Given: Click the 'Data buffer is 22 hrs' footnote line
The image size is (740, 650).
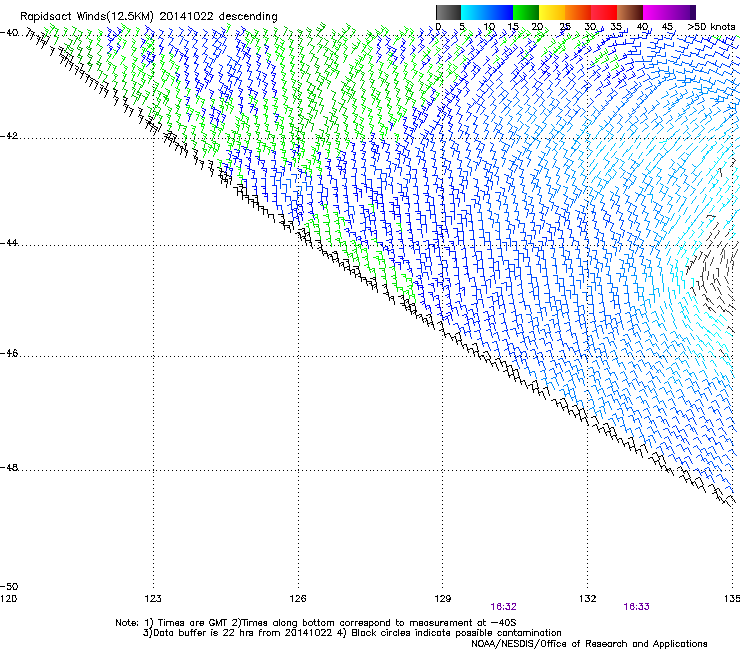Looking at the screenshot, I should pos(352,633).
